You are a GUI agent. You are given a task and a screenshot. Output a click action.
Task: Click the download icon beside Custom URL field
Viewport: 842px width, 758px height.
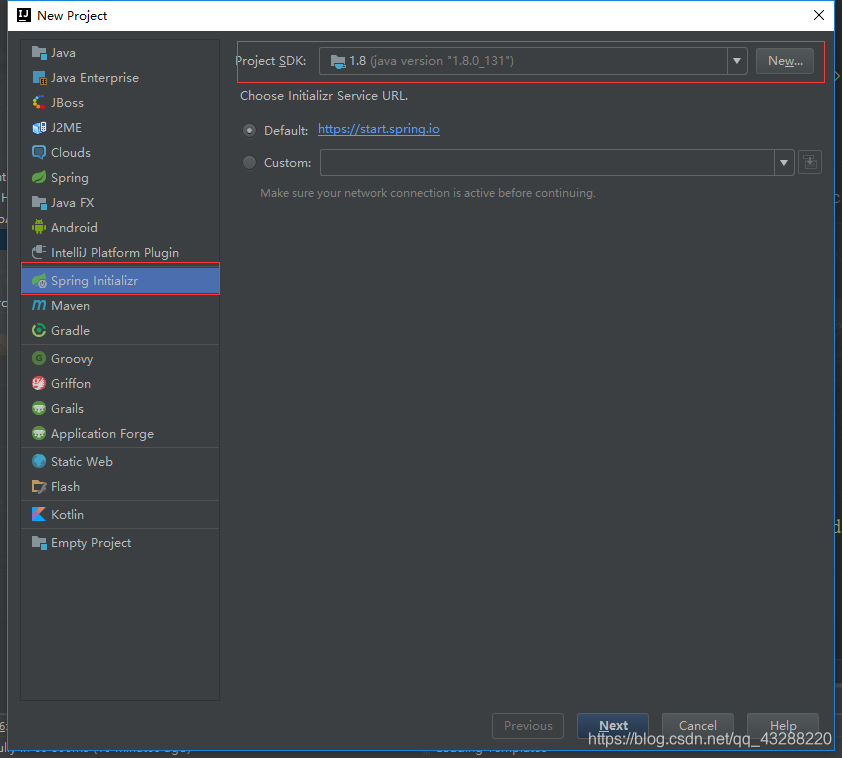pos(810,162)
